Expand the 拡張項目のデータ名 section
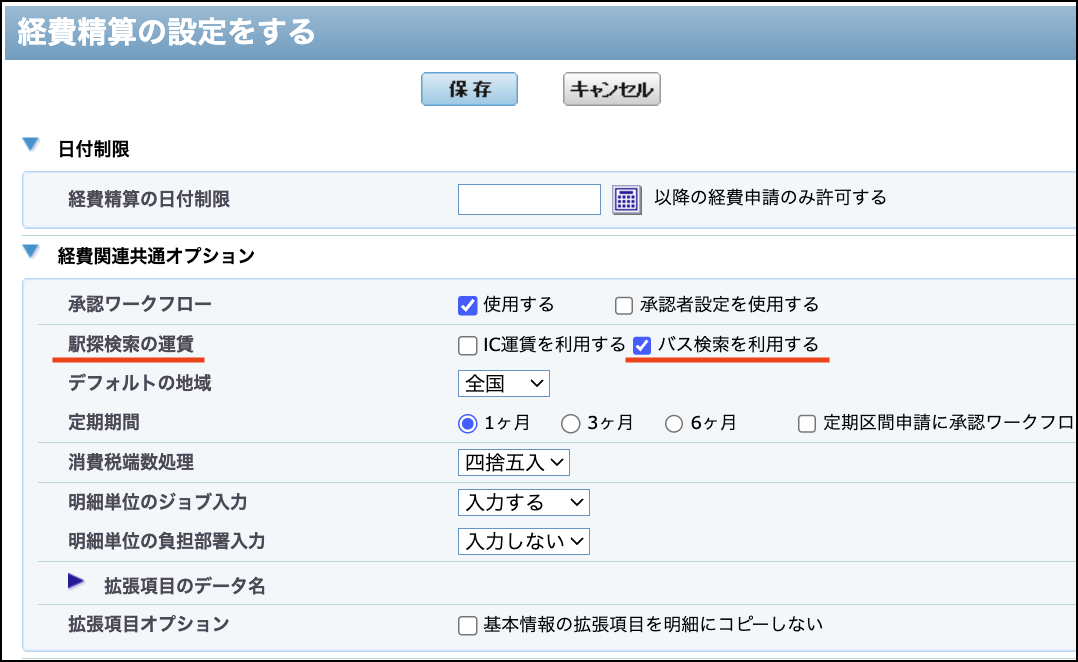The image size is (1078, 662). point(76,582)
